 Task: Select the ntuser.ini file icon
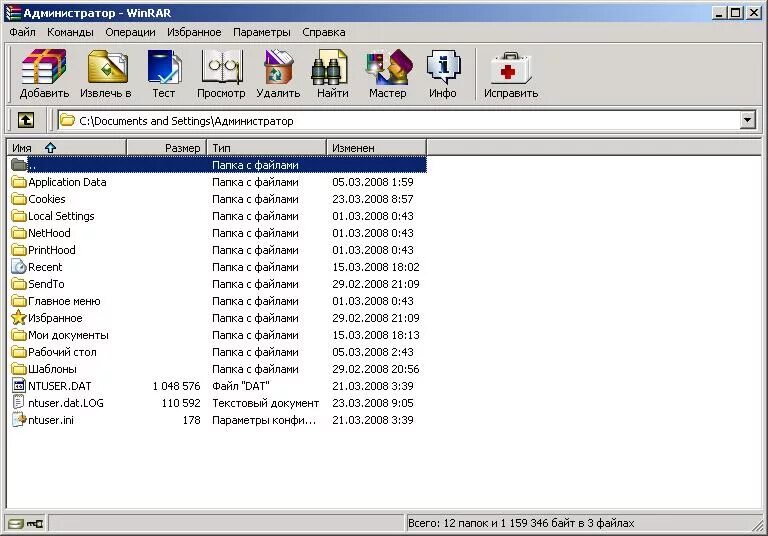point(19,420)
